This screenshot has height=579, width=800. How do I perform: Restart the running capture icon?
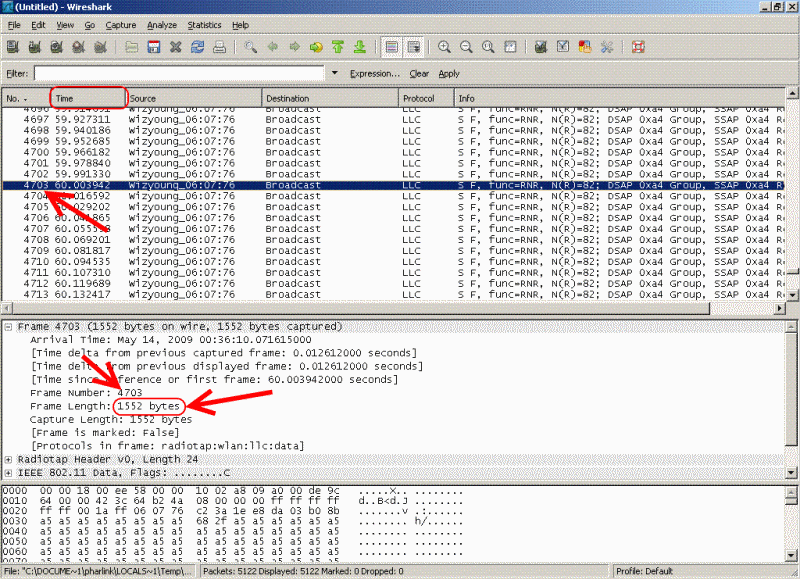coord(101,47)
